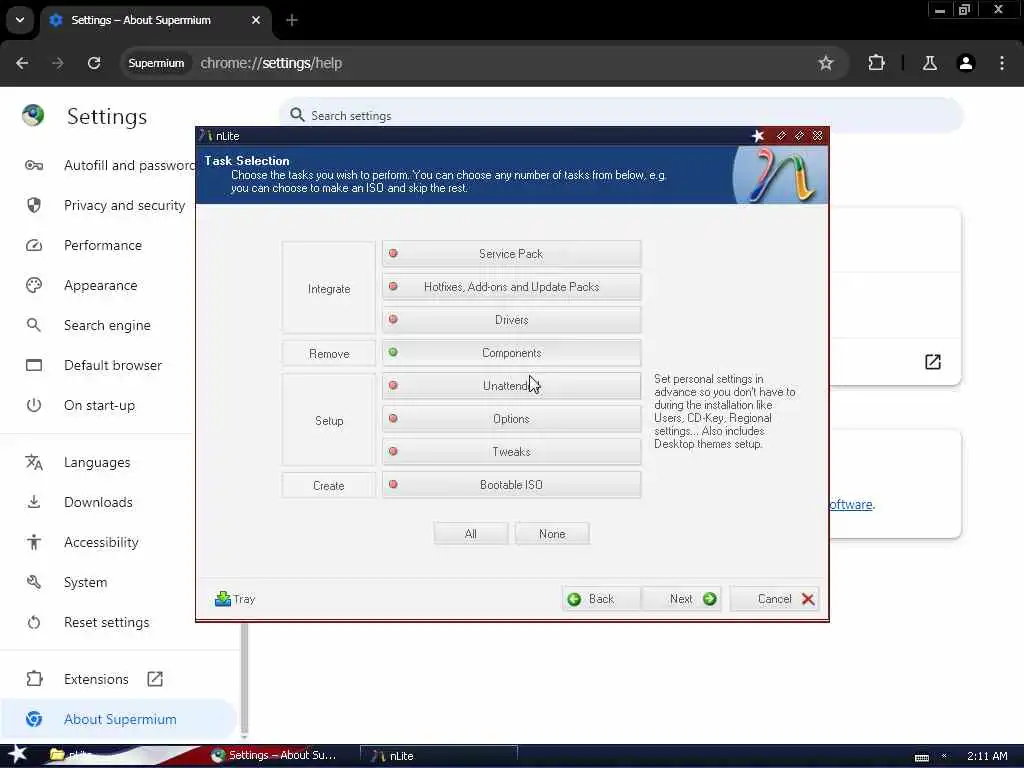Screen dimensions: 1024x768
Task: Click the System wrench icon
Action: coord(34,582)
